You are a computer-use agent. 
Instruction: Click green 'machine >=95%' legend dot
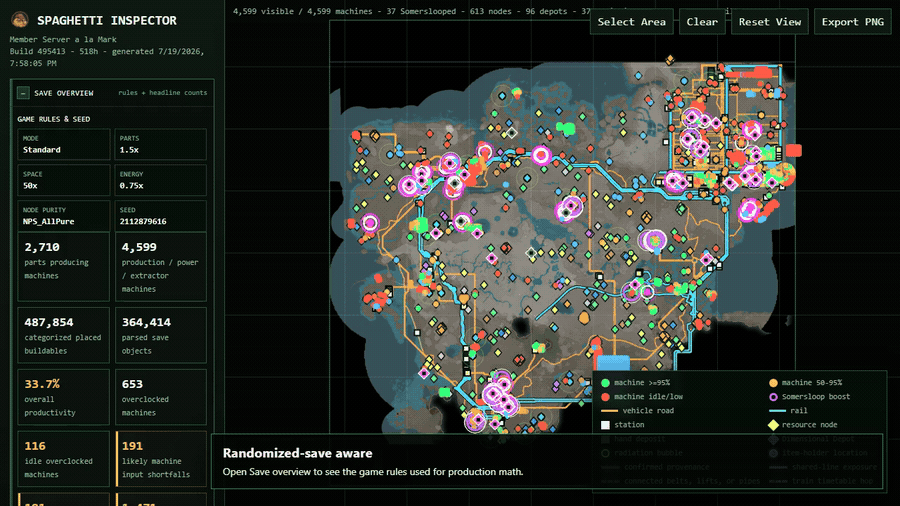click(605, 383)
